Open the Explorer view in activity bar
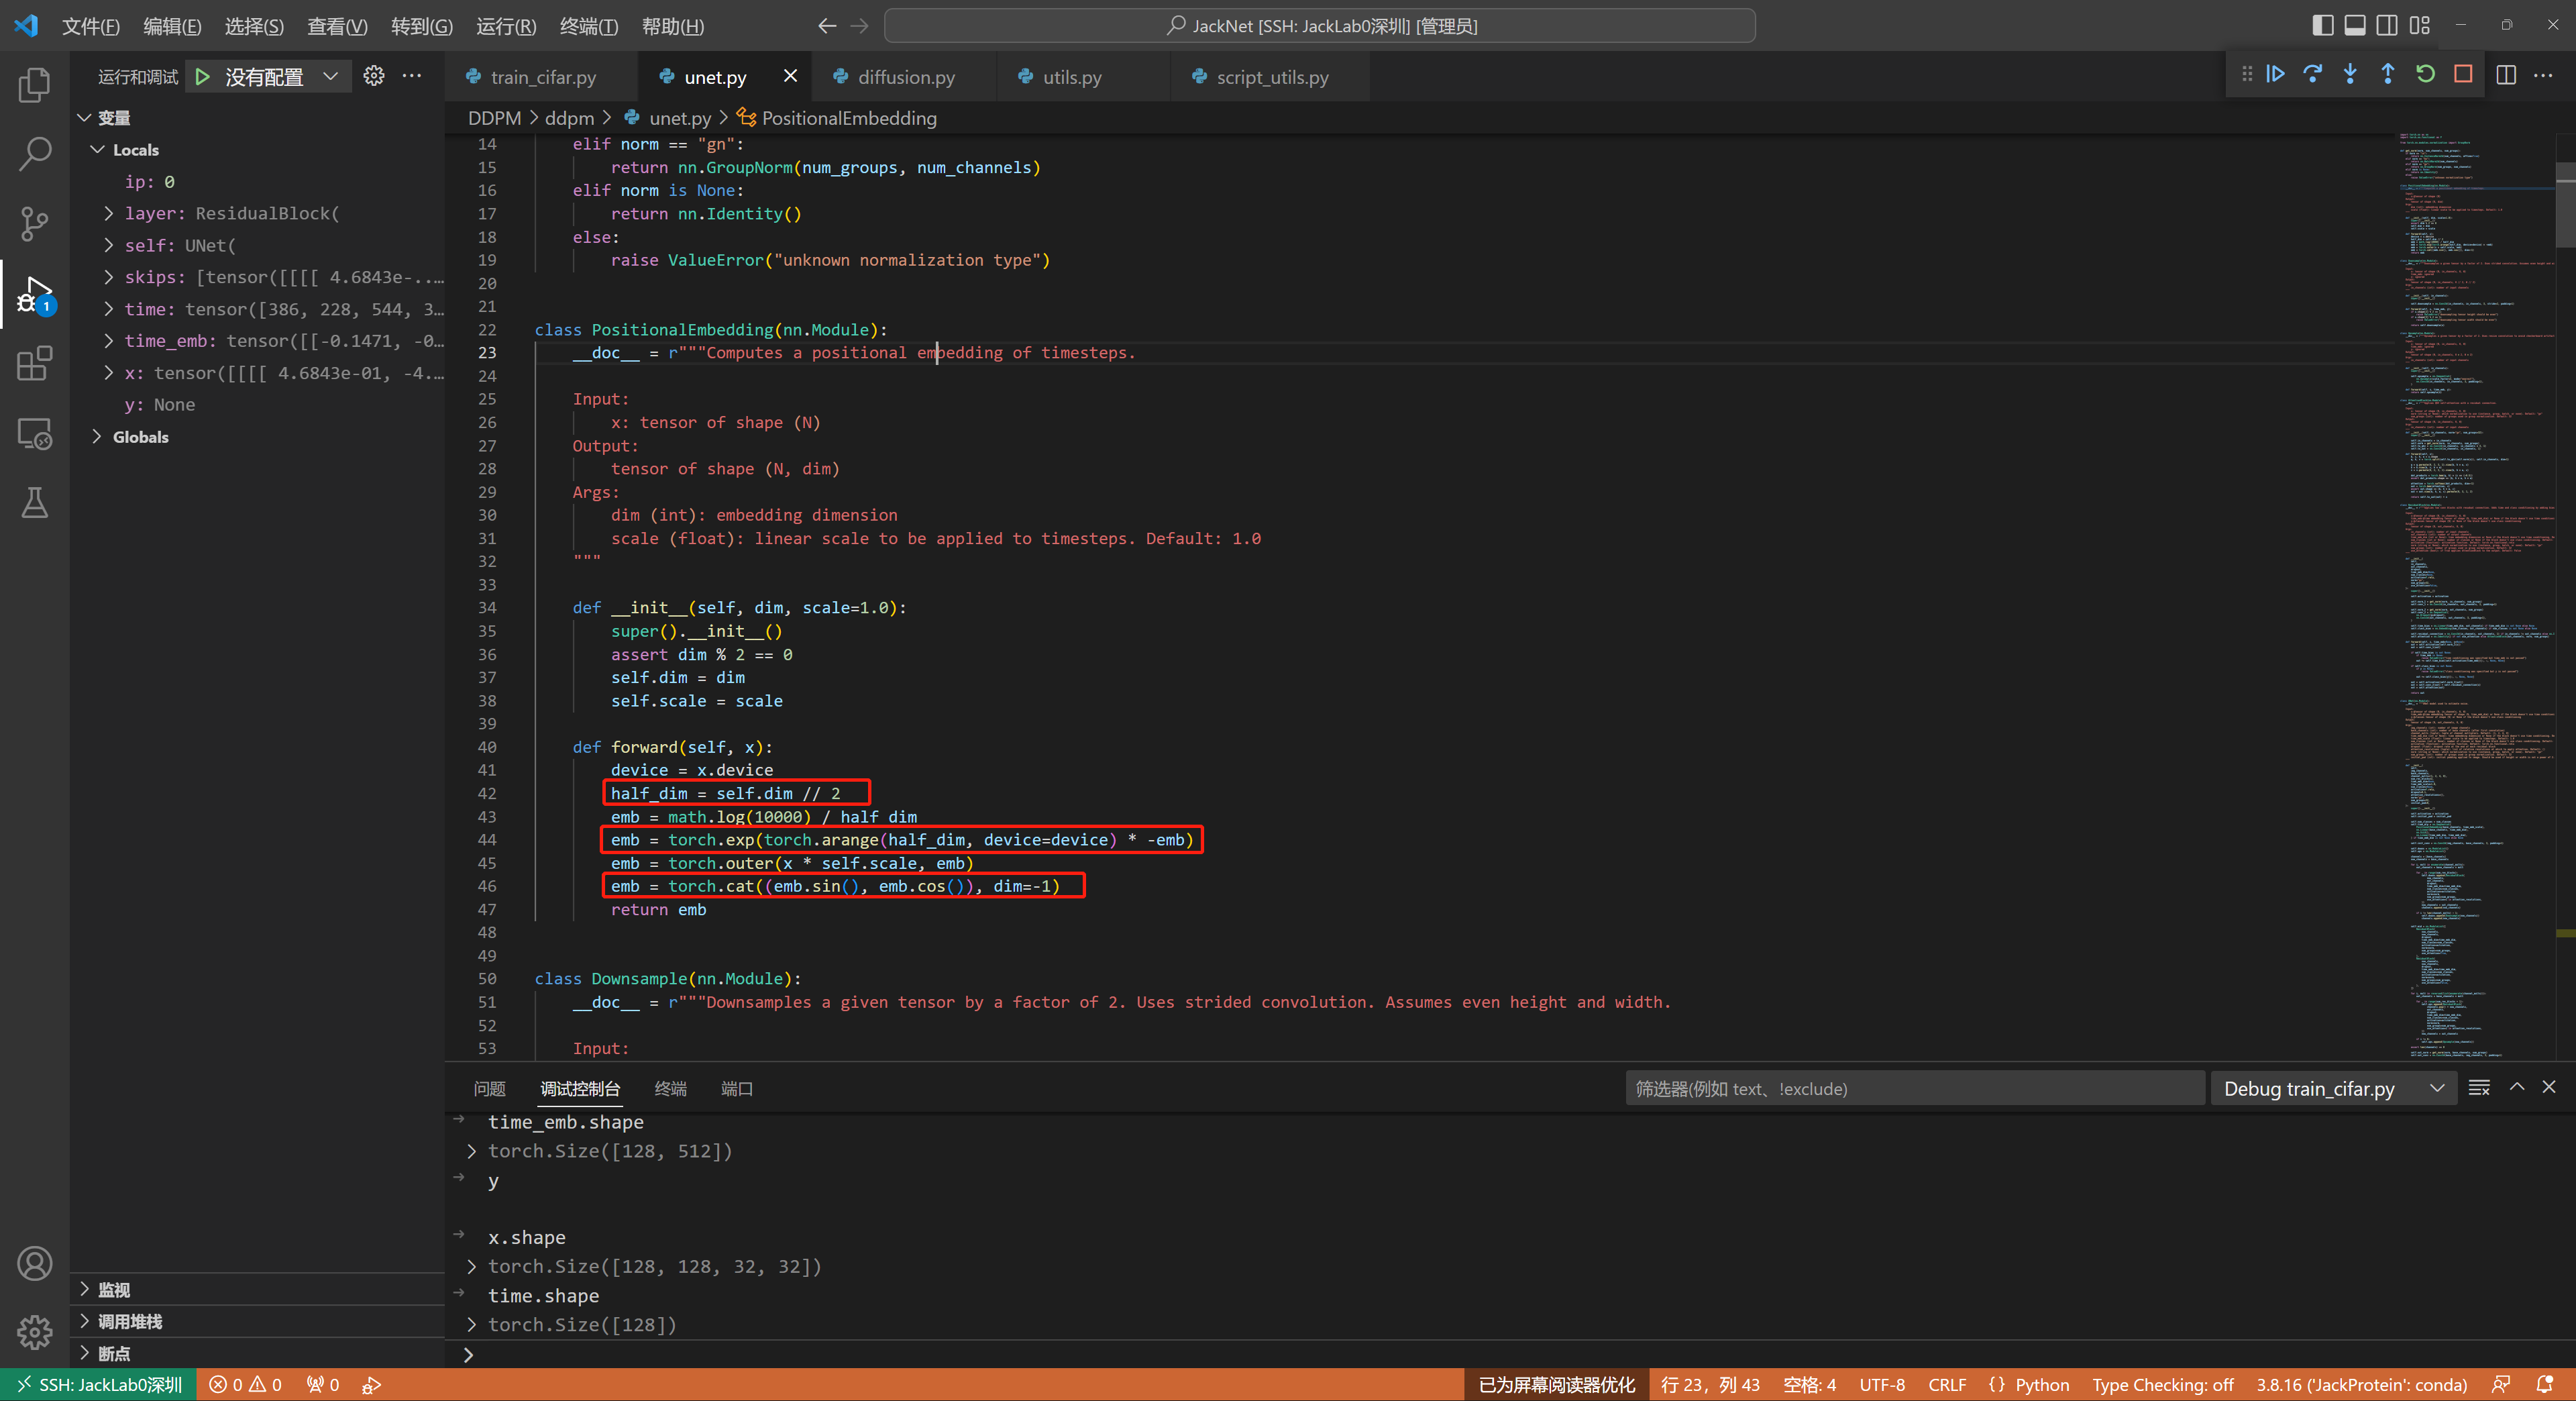2576x1401 pixels. point(34,85)
